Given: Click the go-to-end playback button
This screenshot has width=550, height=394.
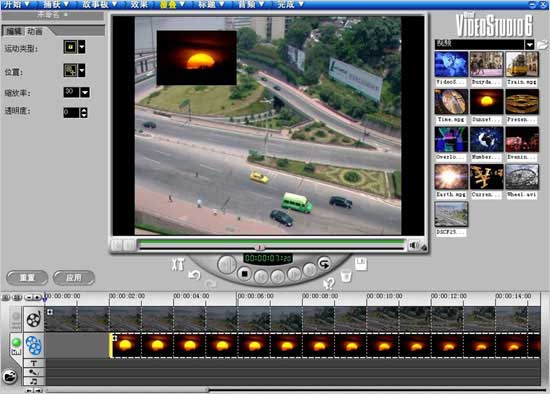Looking at the screenshot, I should coord(310,269).
